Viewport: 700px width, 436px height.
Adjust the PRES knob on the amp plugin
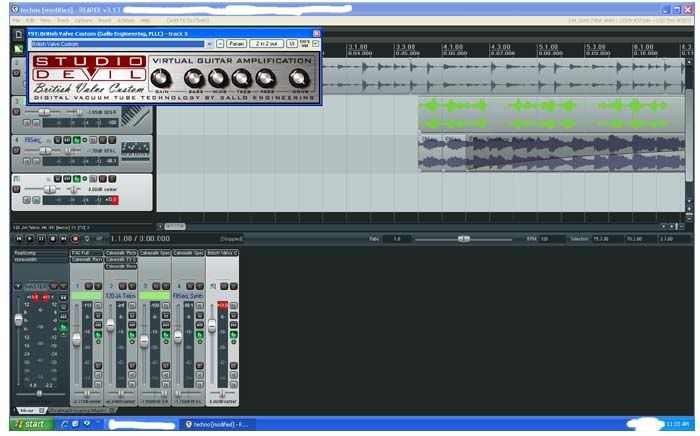coord(266,79)
